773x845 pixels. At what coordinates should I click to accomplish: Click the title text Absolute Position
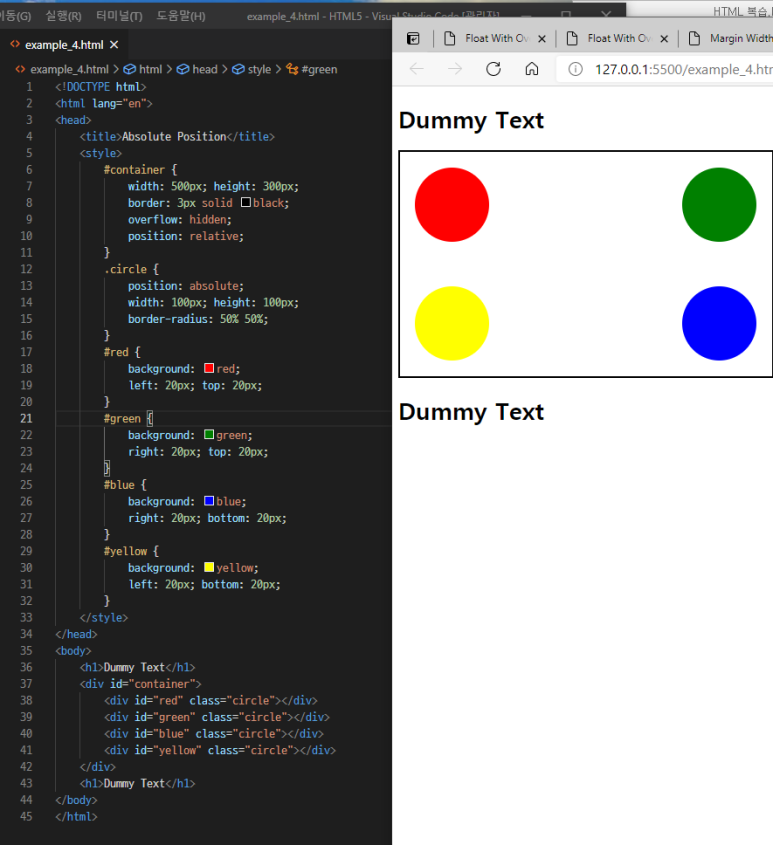[174, 136]
